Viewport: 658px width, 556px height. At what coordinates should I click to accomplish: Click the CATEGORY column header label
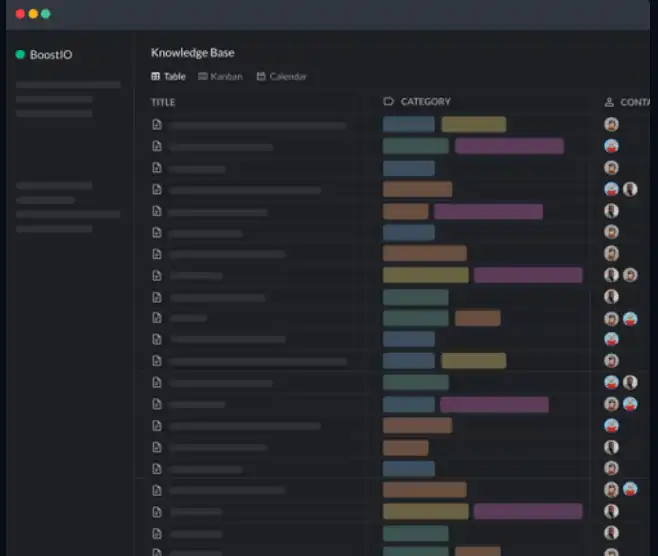[x=426, y=102]
